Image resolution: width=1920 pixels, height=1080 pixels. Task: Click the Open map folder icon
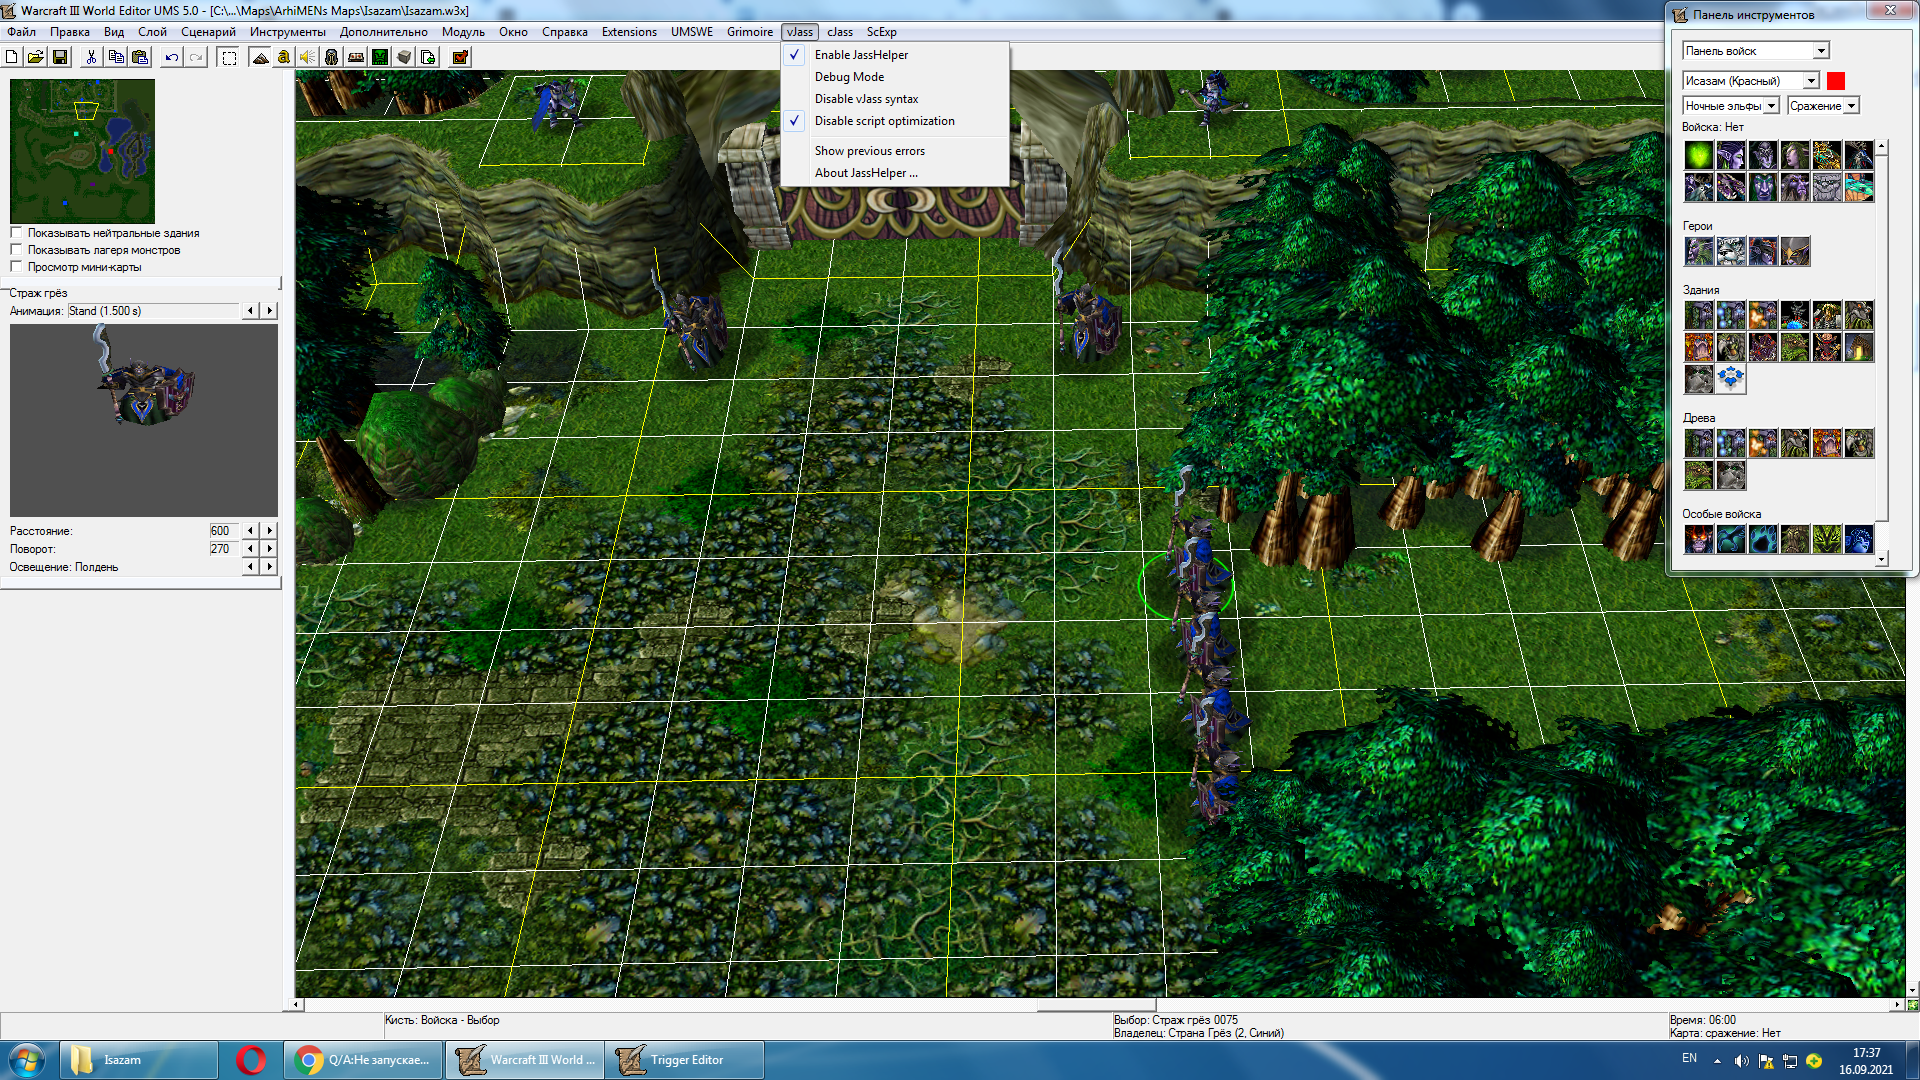(36, 57)
